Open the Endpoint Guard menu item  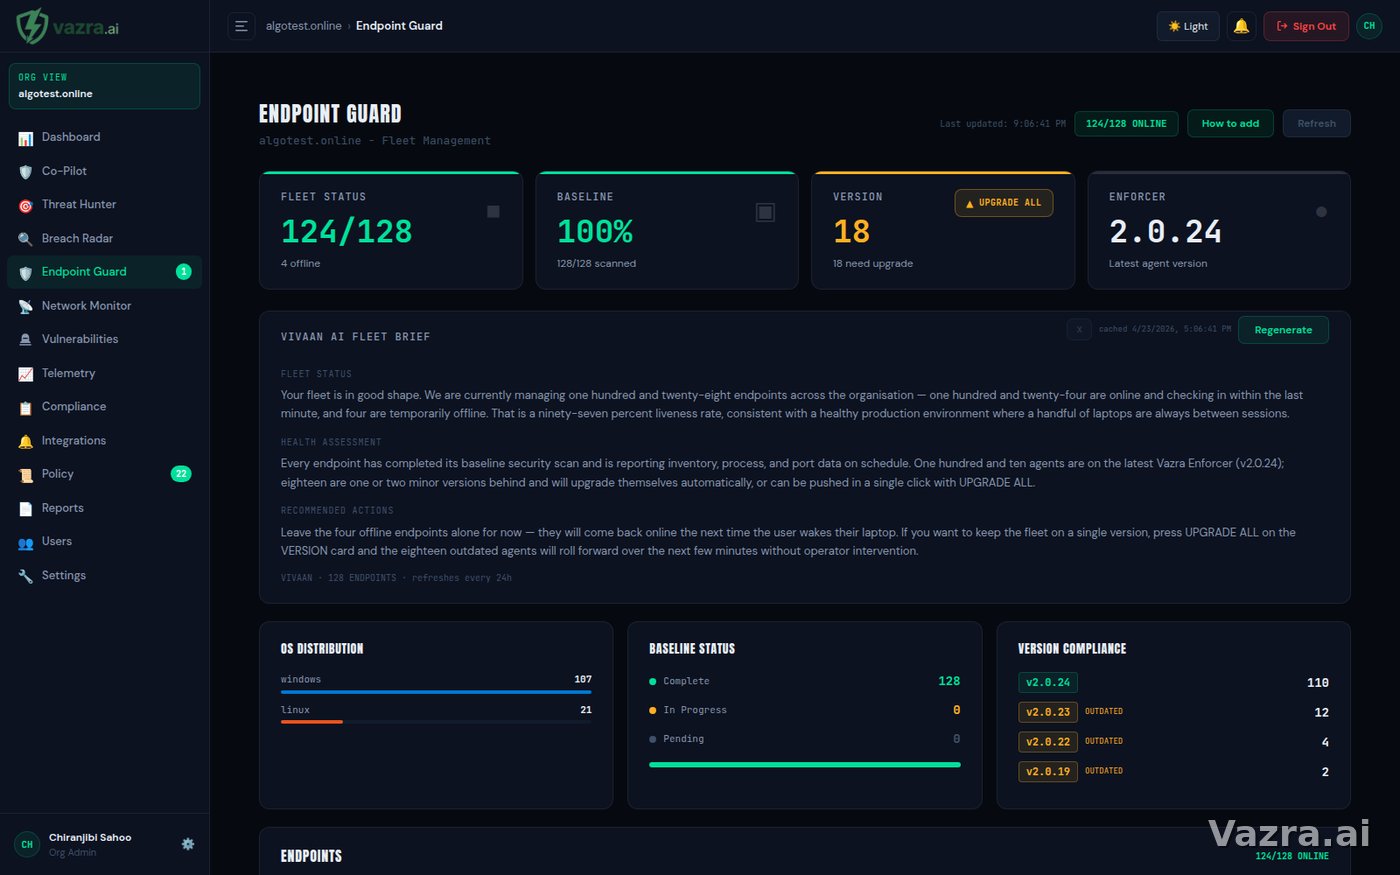(x=105, y=272)
